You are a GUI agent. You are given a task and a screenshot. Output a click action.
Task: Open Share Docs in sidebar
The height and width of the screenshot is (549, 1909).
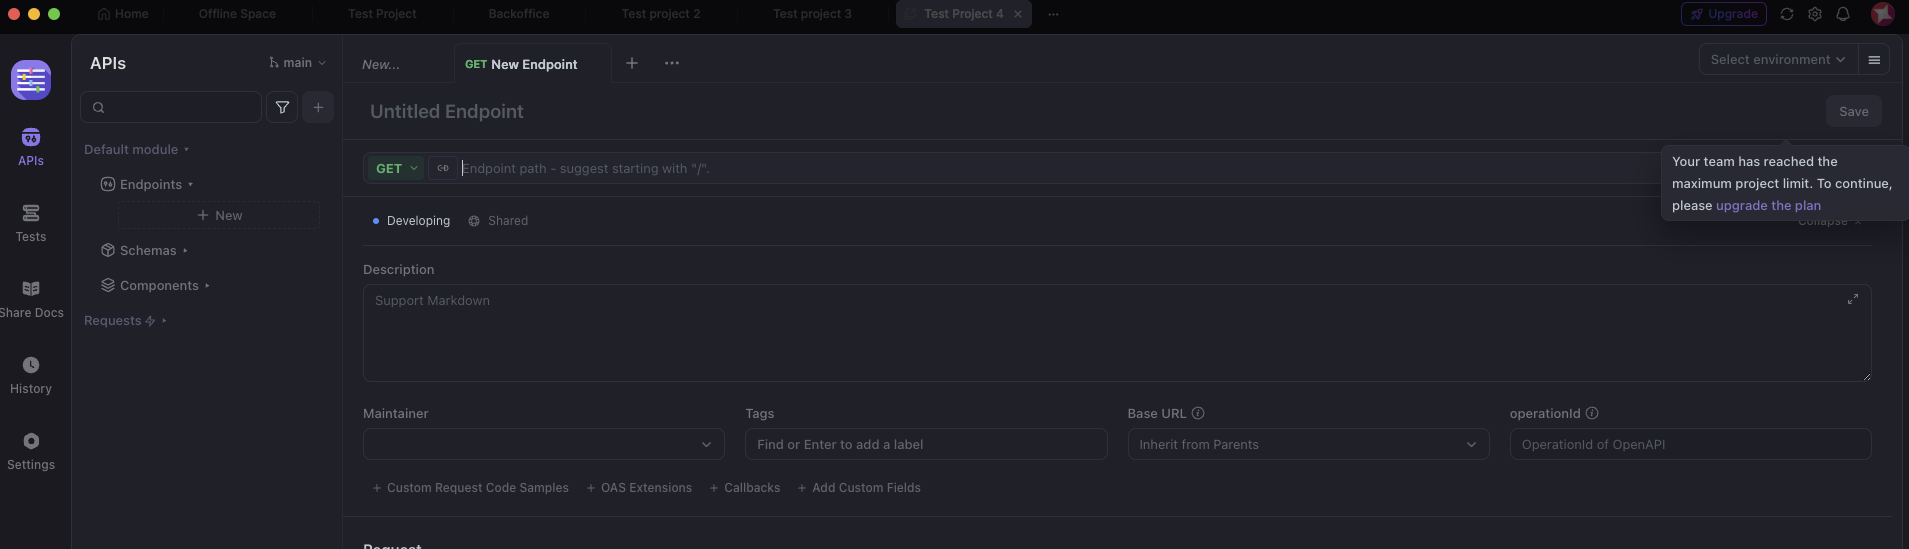pos(31,299)
